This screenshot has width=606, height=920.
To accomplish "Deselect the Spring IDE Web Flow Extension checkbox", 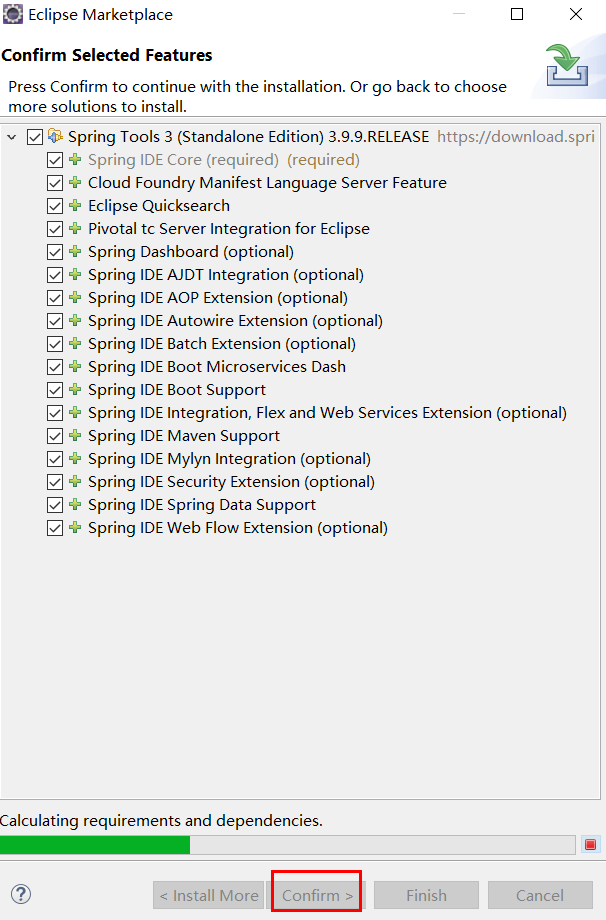I will (x=55, y=528).
